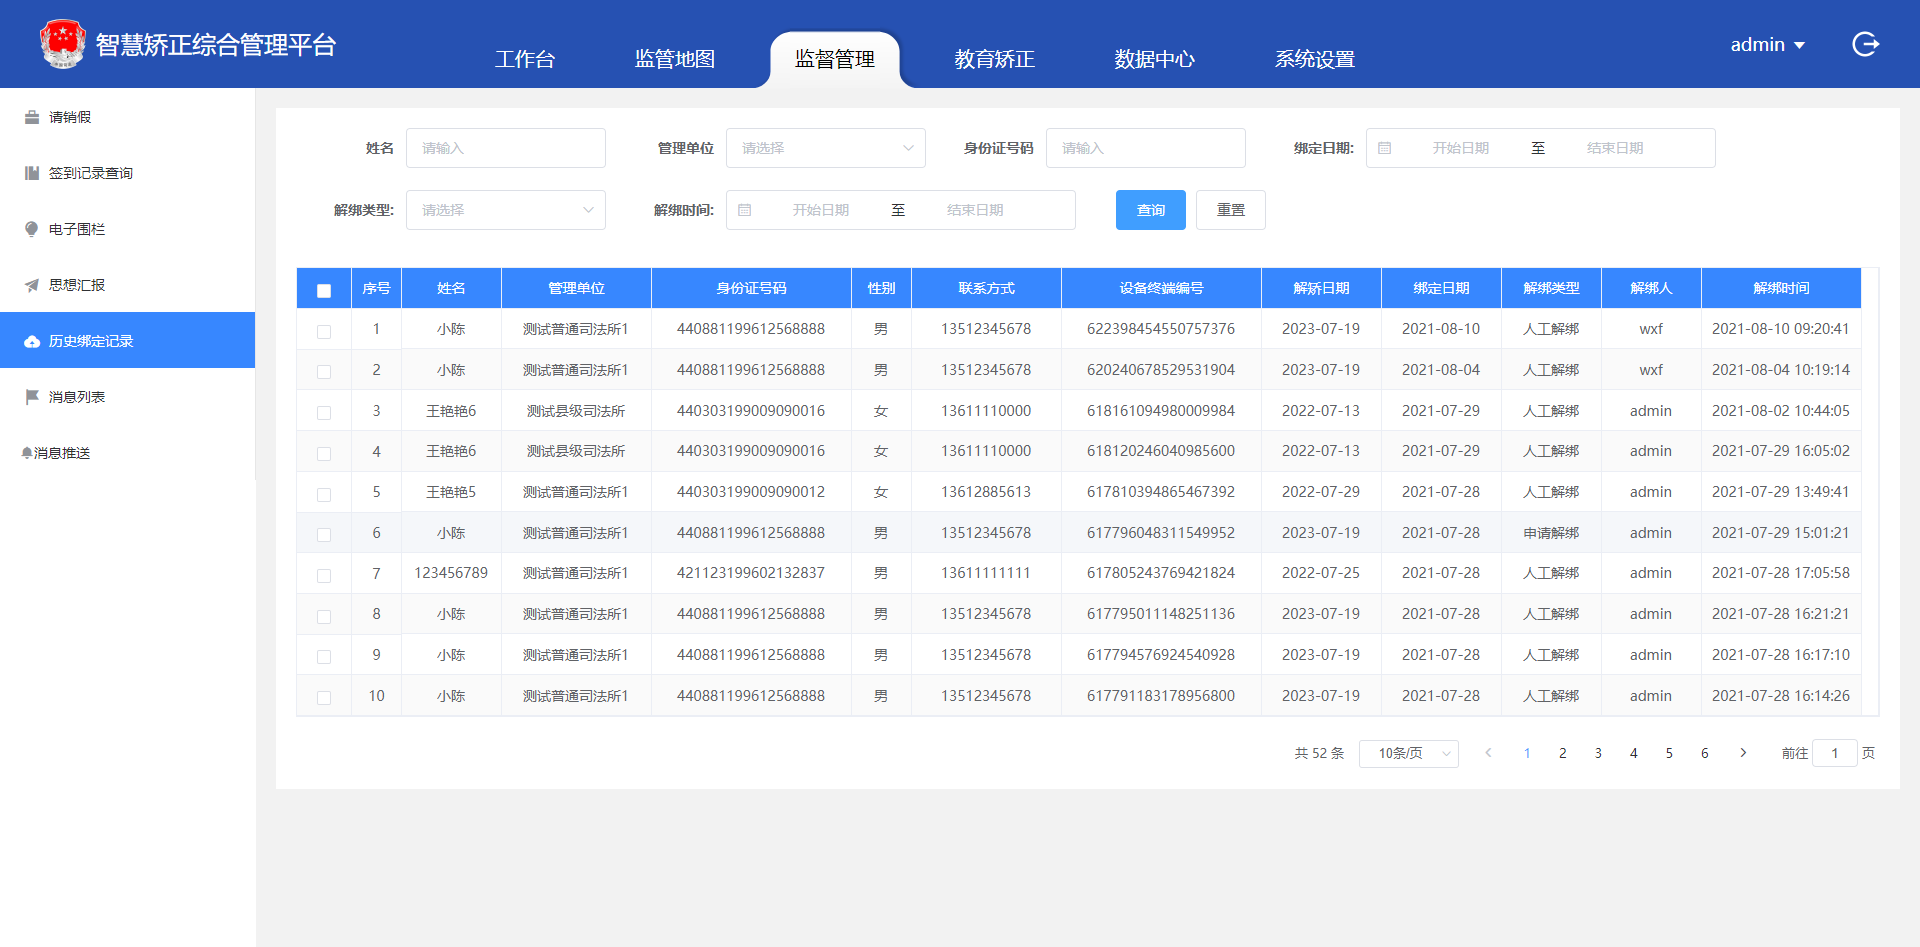Click the chart icon beside 签到记录查询

pos(32,173)
